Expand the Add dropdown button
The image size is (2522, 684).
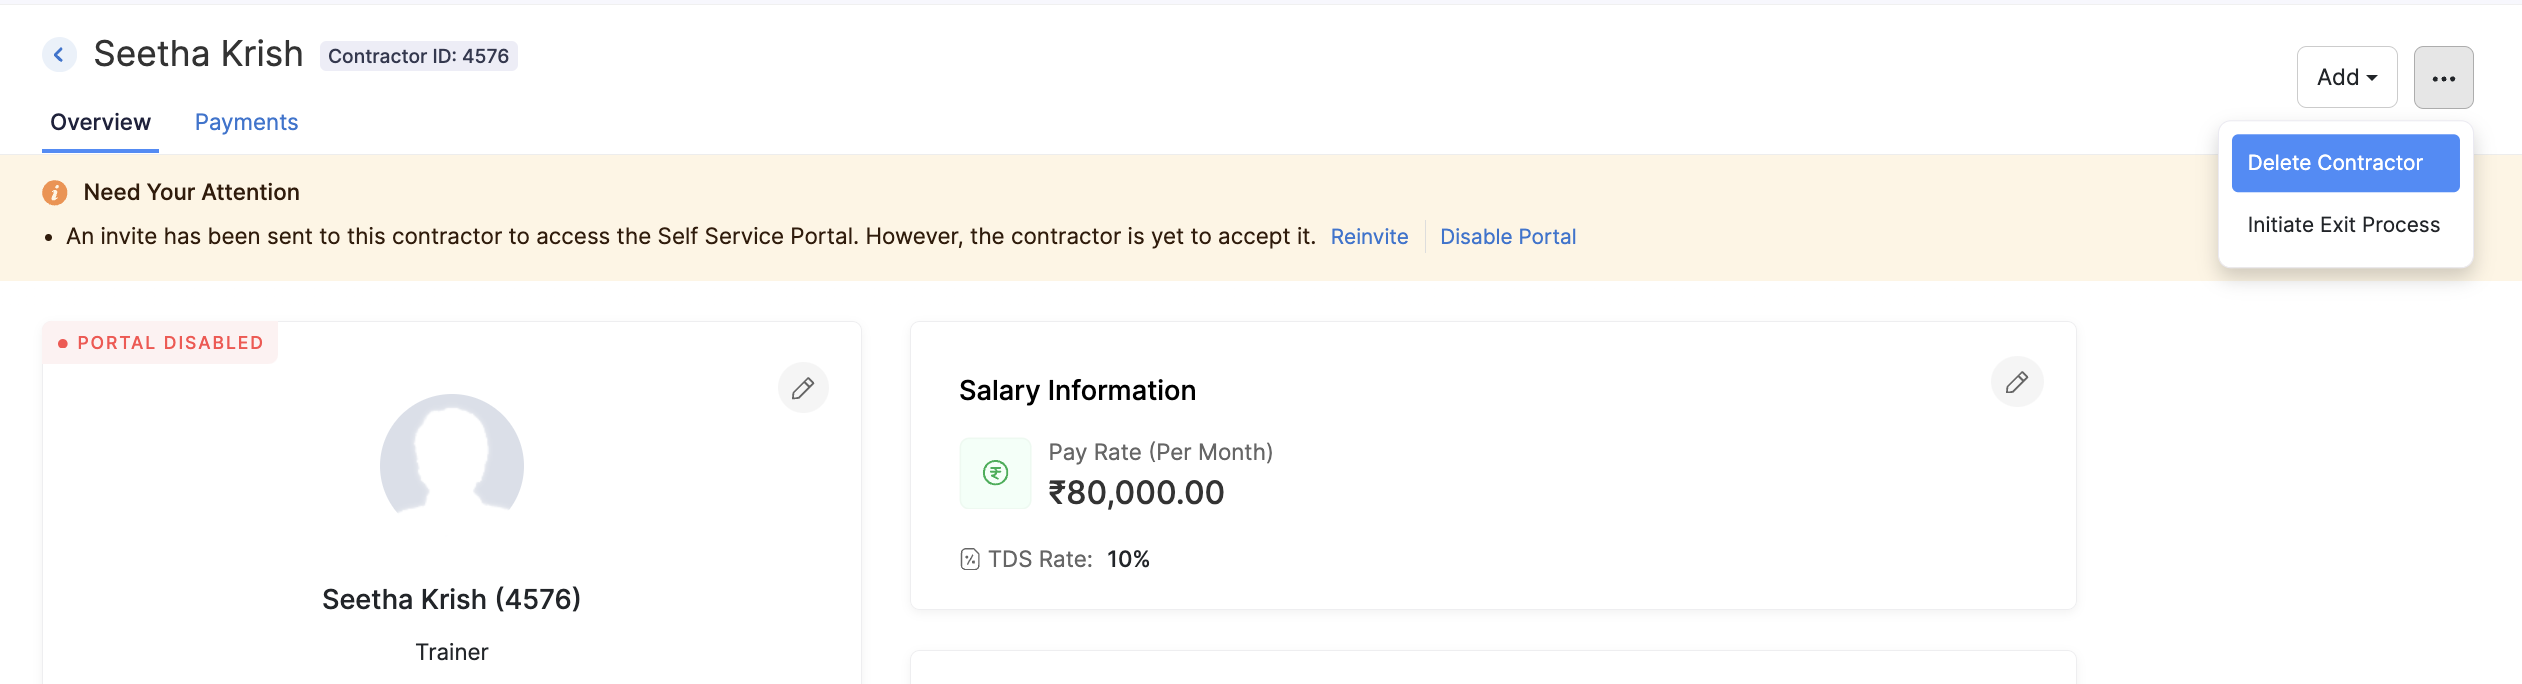coord(2347,77)
